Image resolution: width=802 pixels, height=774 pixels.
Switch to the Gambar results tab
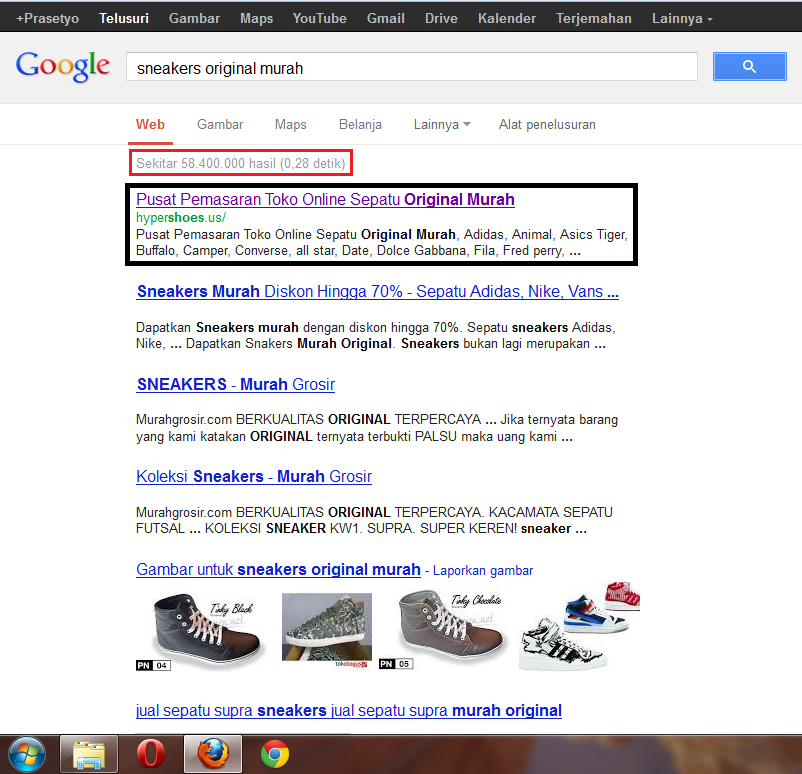point(220,124)
